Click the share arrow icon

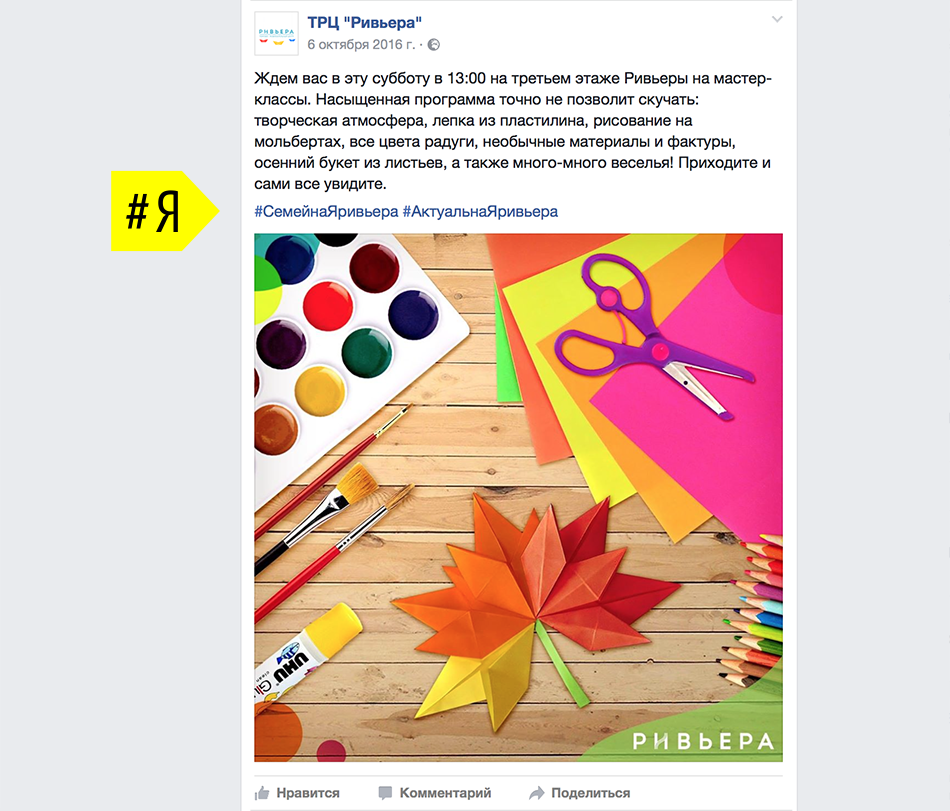click(x=537, y=793)
